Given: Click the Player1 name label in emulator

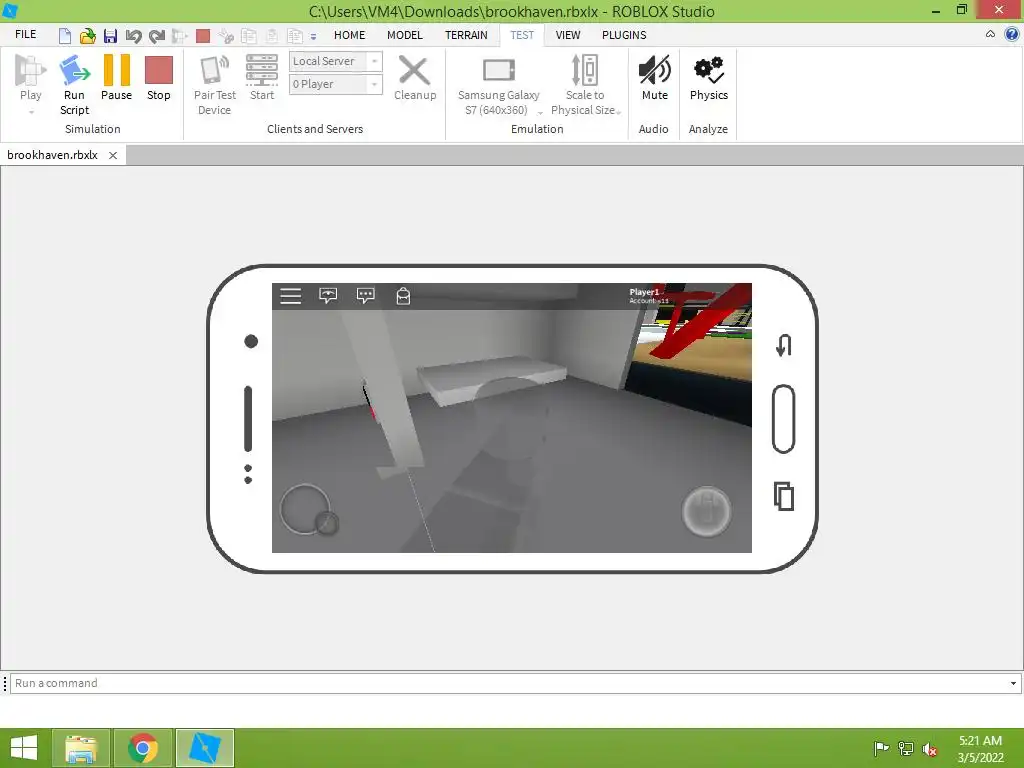Looking at the screenshot, I should point(645,293).
